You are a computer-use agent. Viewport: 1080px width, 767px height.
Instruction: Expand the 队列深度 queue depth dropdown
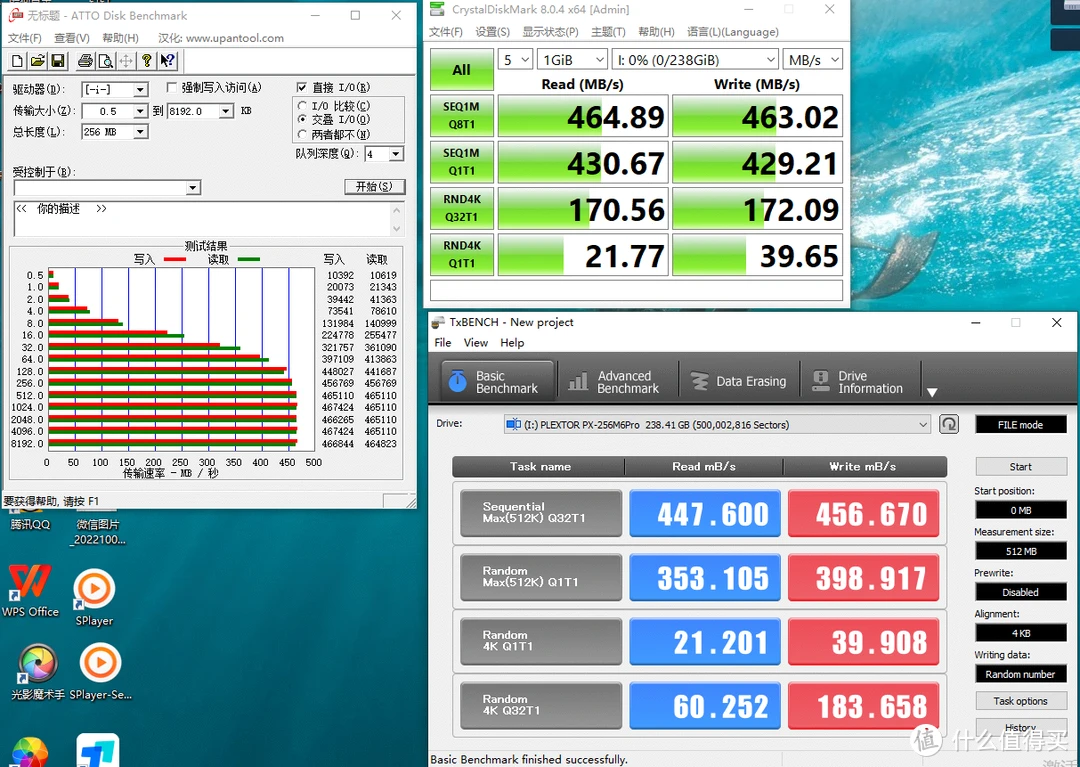(396, 154)
